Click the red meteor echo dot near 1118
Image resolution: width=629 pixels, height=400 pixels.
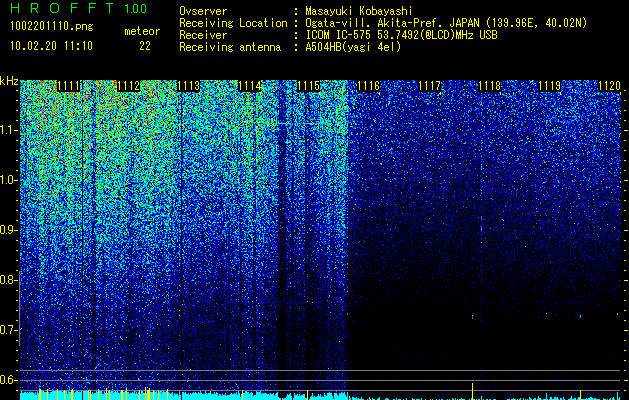coord(473,317)
